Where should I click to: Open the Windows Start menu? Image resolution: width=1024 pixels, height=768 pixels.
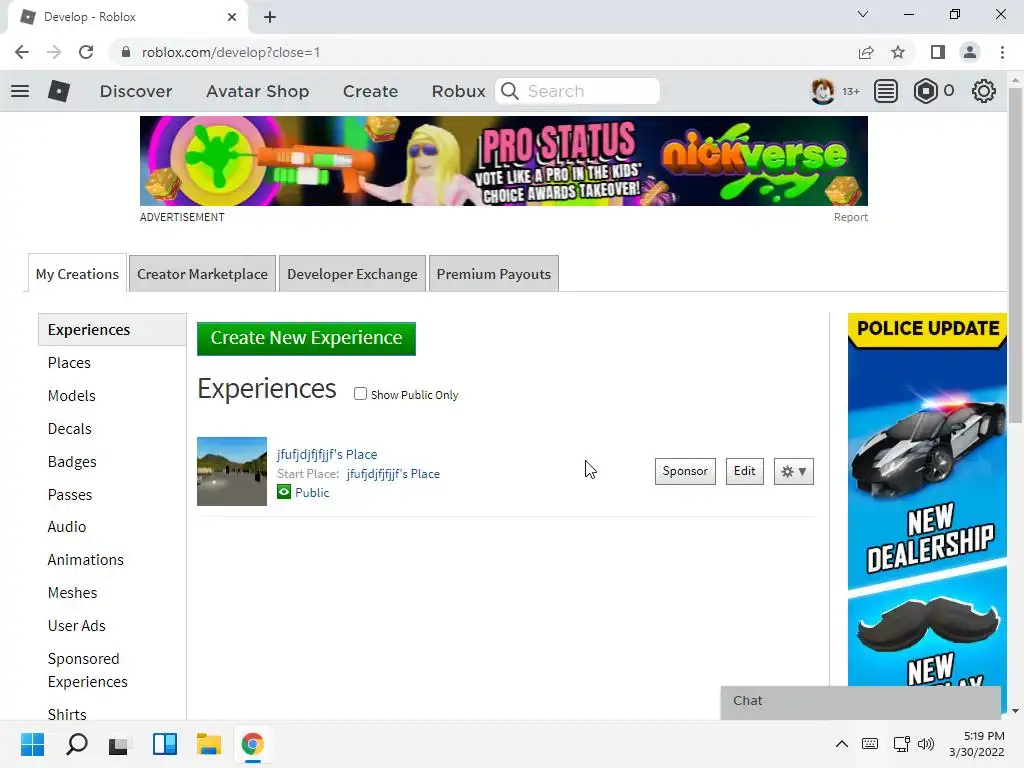tap(33, 744)
